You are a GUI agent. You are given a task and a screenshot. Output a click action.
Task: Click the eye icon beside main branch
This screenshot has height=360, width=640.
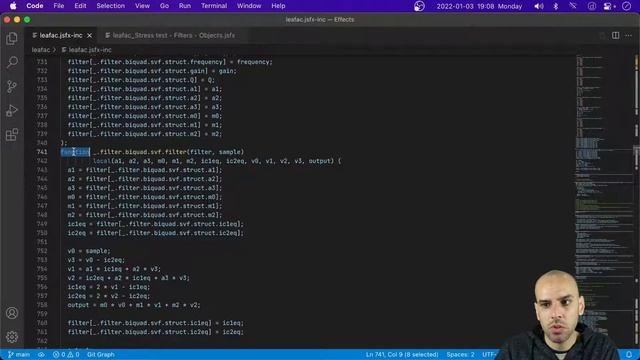click(x=41, y=354)
